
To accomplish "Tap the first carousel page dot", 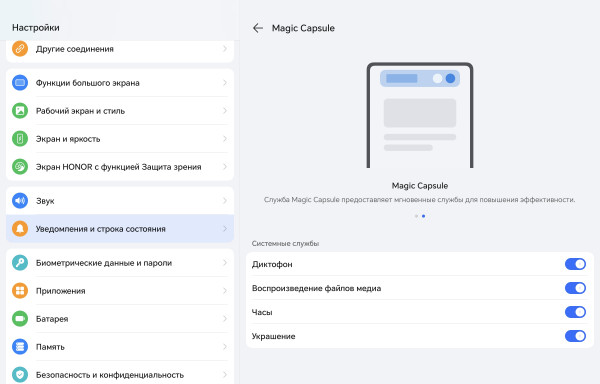I will click(416, 216).
